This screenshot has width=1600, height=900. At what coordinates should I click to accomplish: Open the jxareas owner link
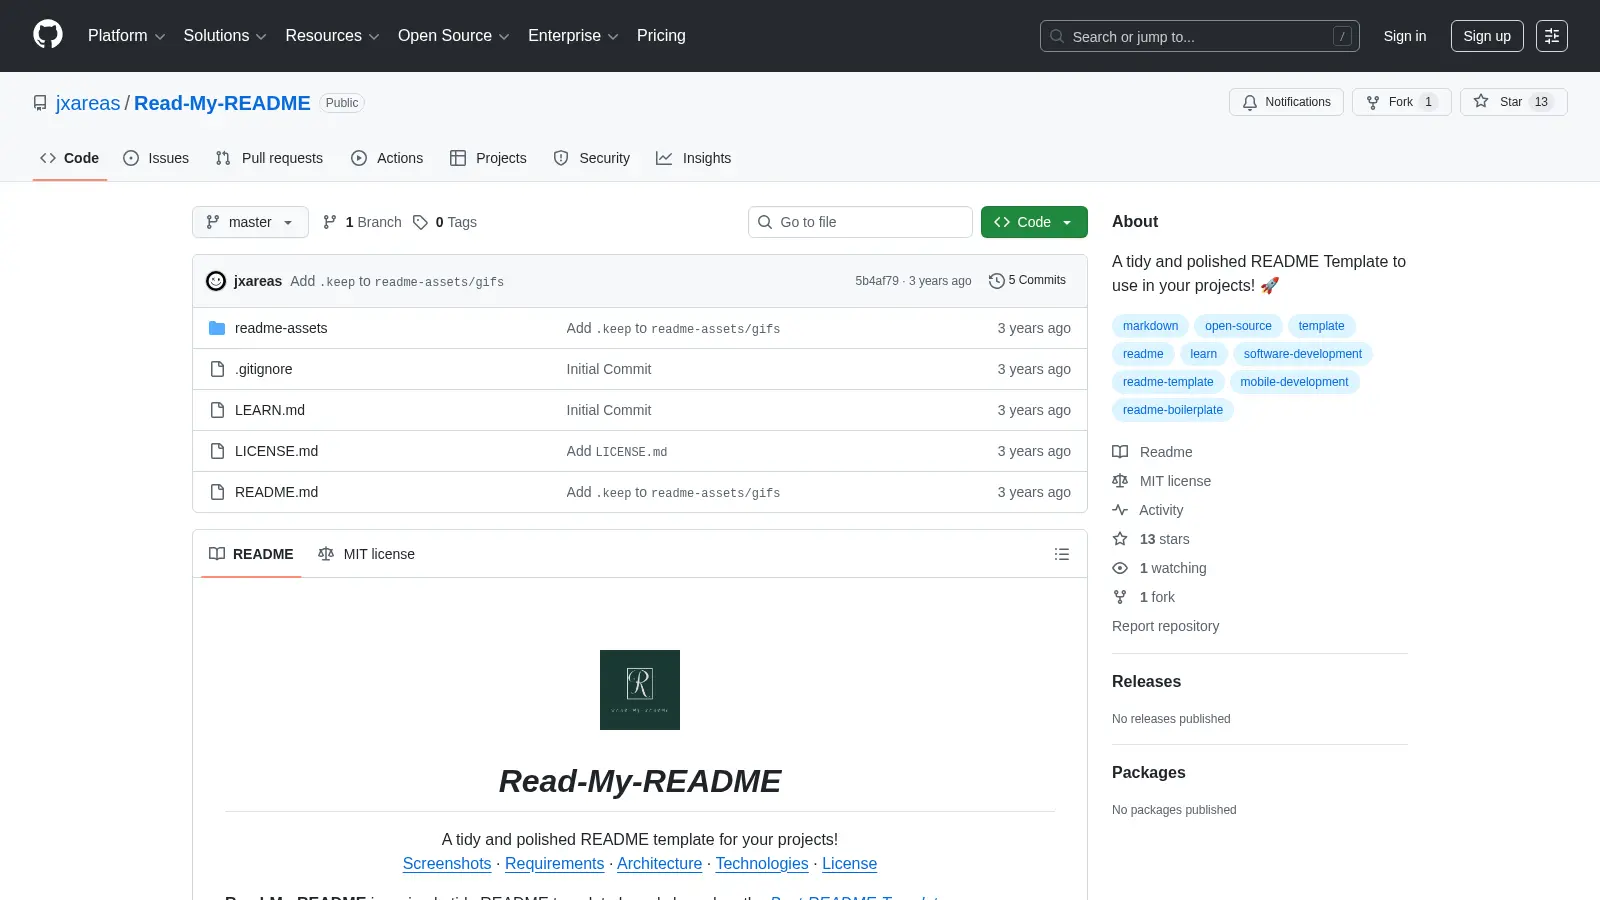coord(88,103)
